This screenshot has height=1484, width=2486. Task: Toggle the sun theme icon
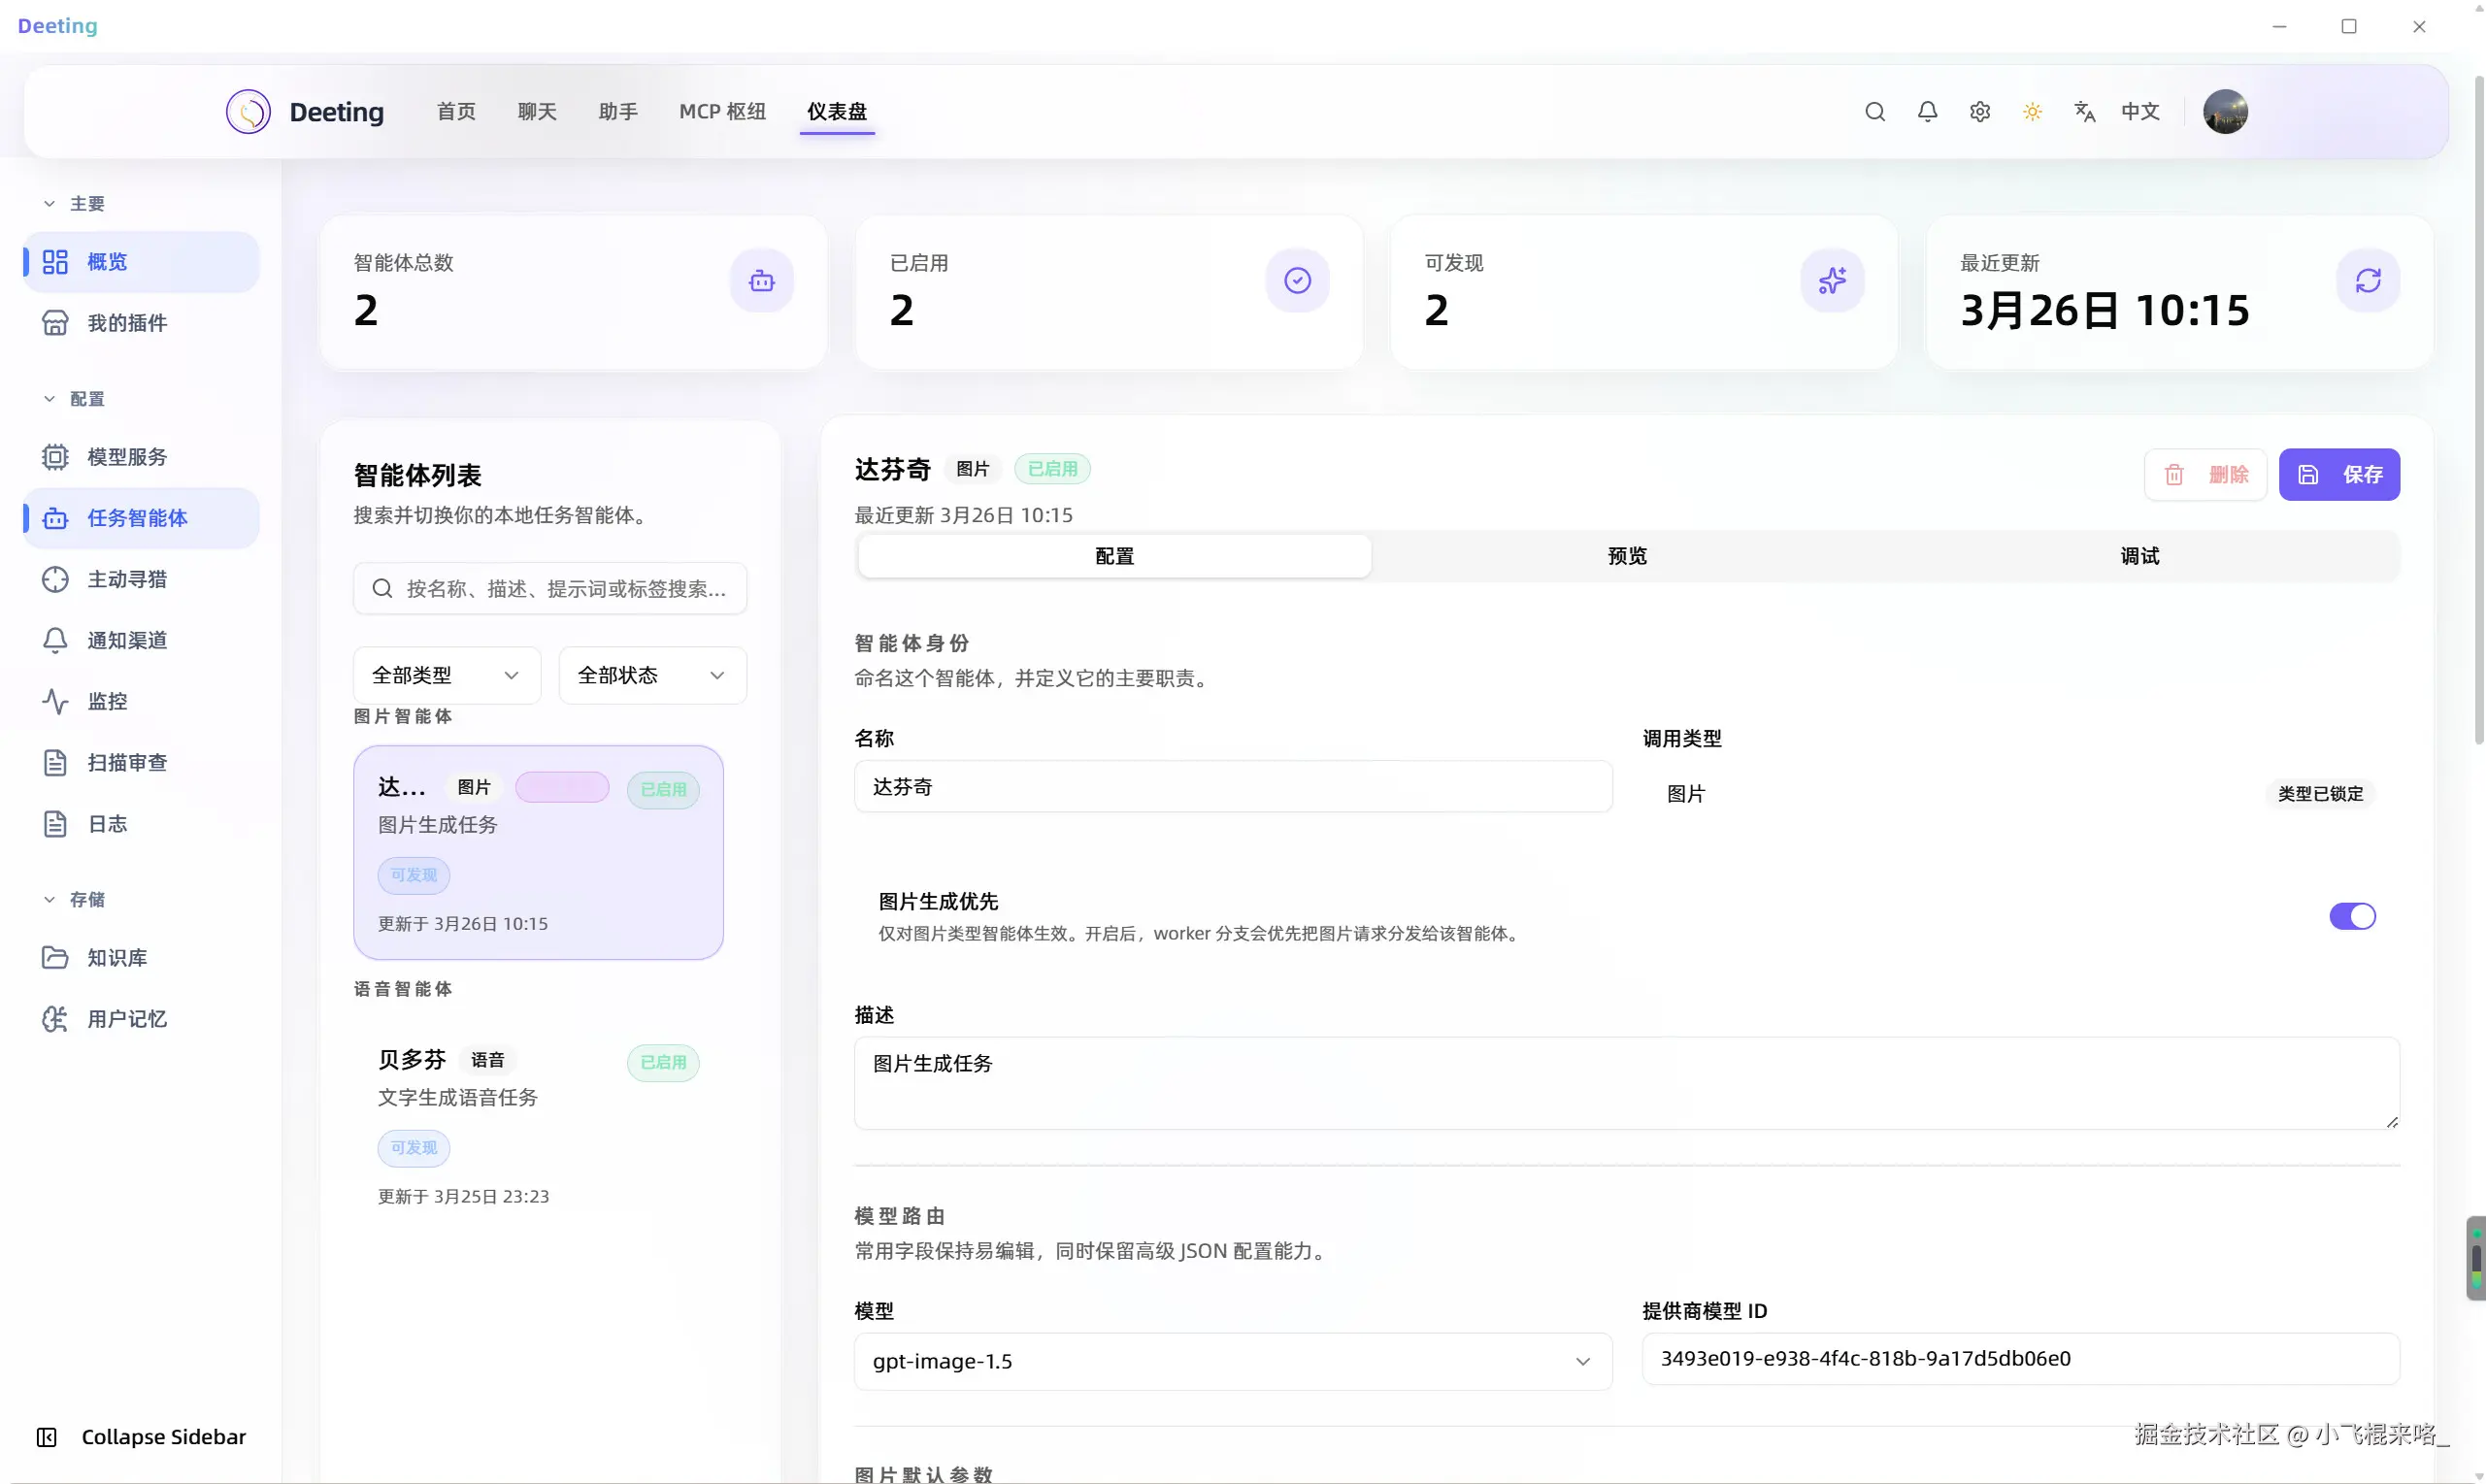(x=2032, y=111)
